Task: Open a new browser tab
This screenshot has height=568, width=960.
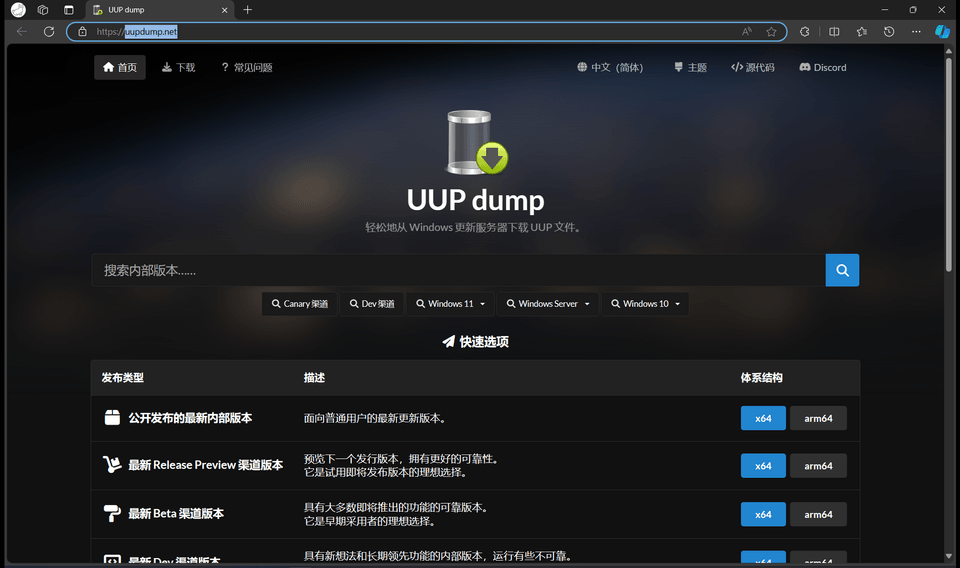Action: (x=248, y=10)
